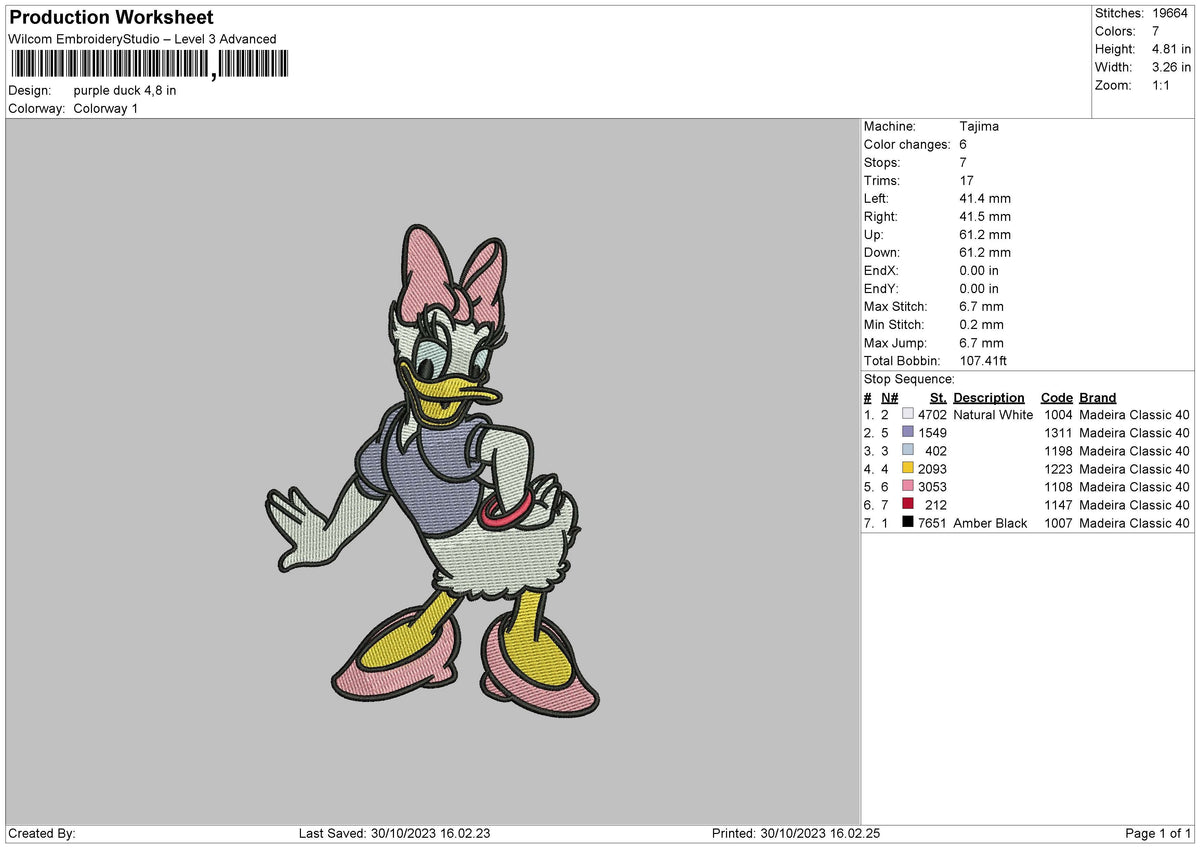Click the design name 'purple duck 4,8 in'
Image resolution: width=1200 pixels, height=848 pixels.
[125, 90]
